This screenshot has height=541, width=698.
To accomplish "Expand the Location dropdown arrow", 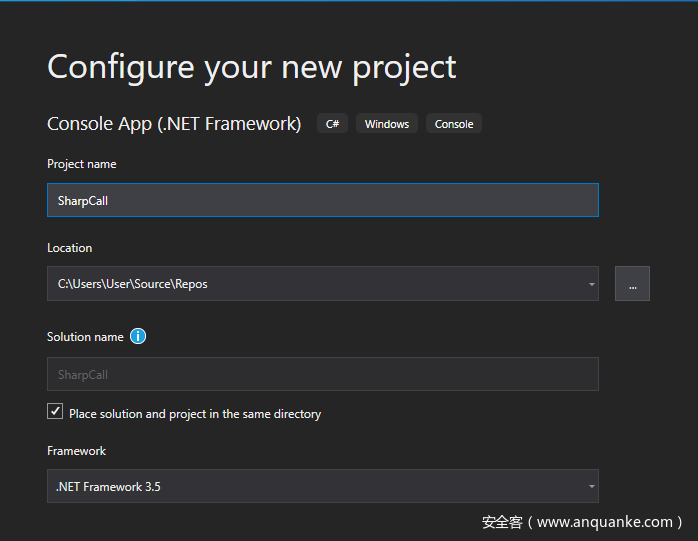I will click(x=592, y=284).
